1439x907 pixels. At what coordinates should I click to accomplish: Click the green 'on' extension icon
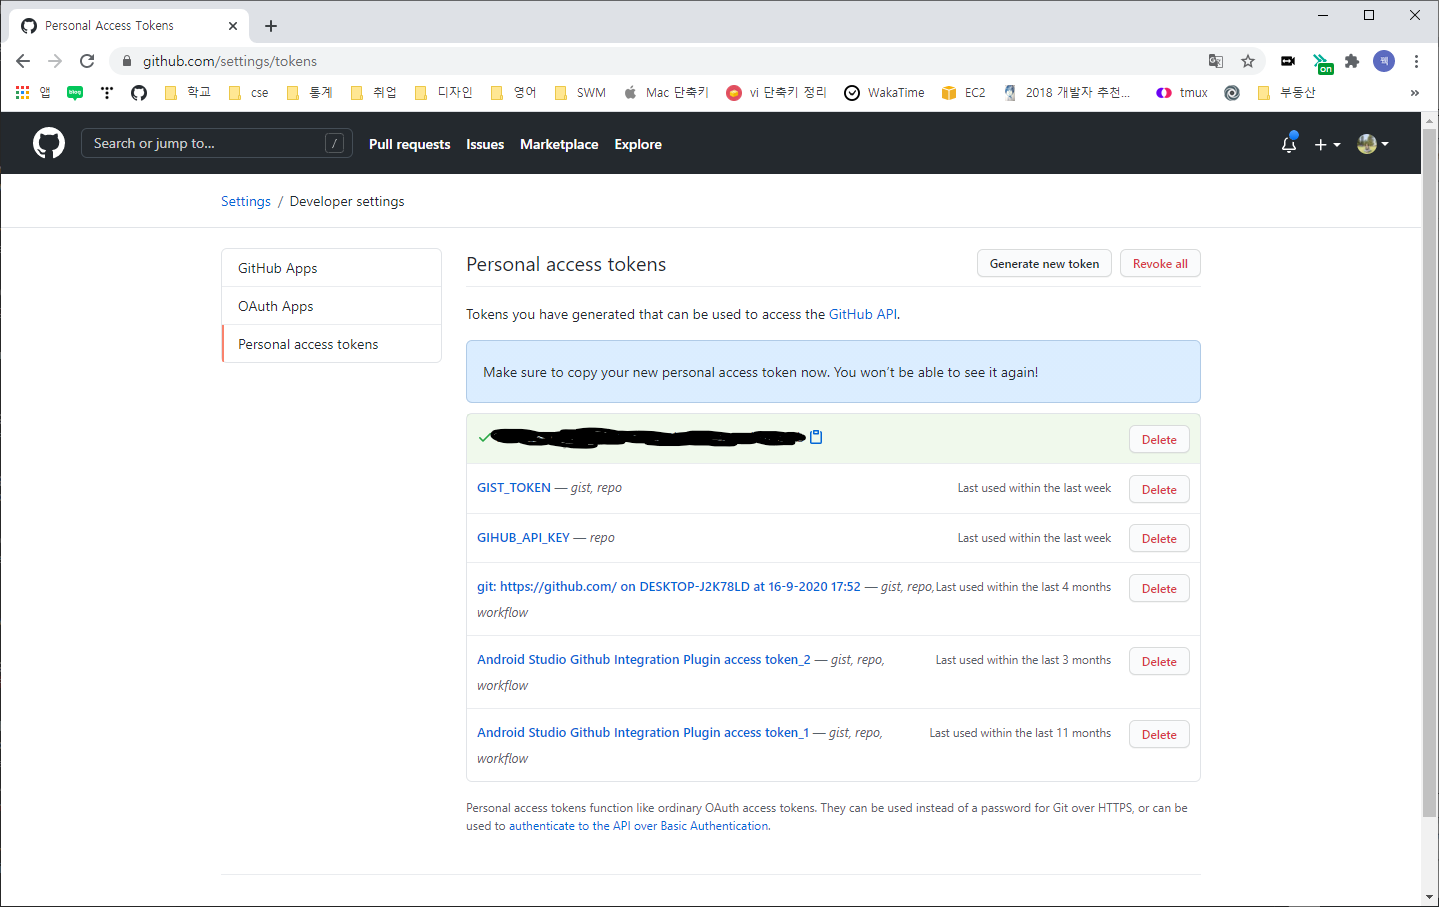tap(1322, 63)
